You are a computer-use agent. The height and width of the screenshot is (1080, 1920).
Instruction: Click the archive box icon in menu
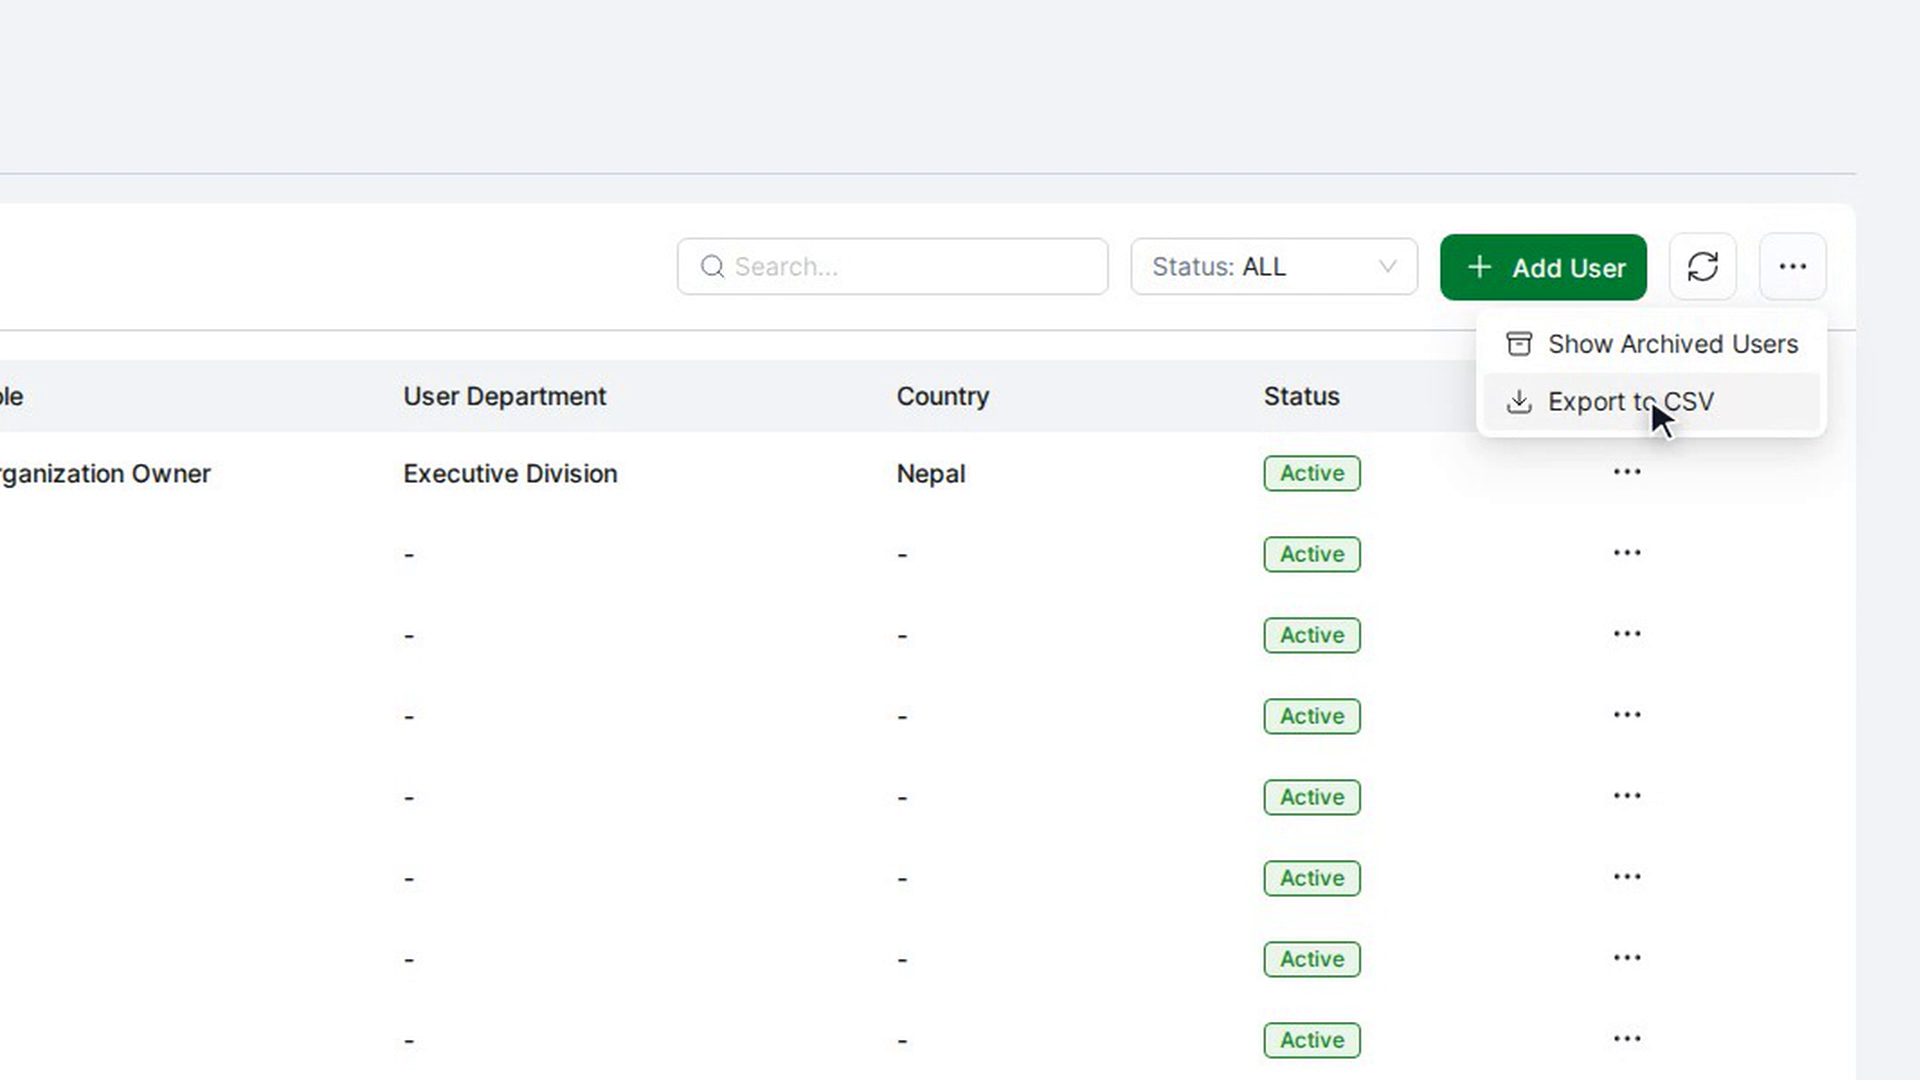1519,344
